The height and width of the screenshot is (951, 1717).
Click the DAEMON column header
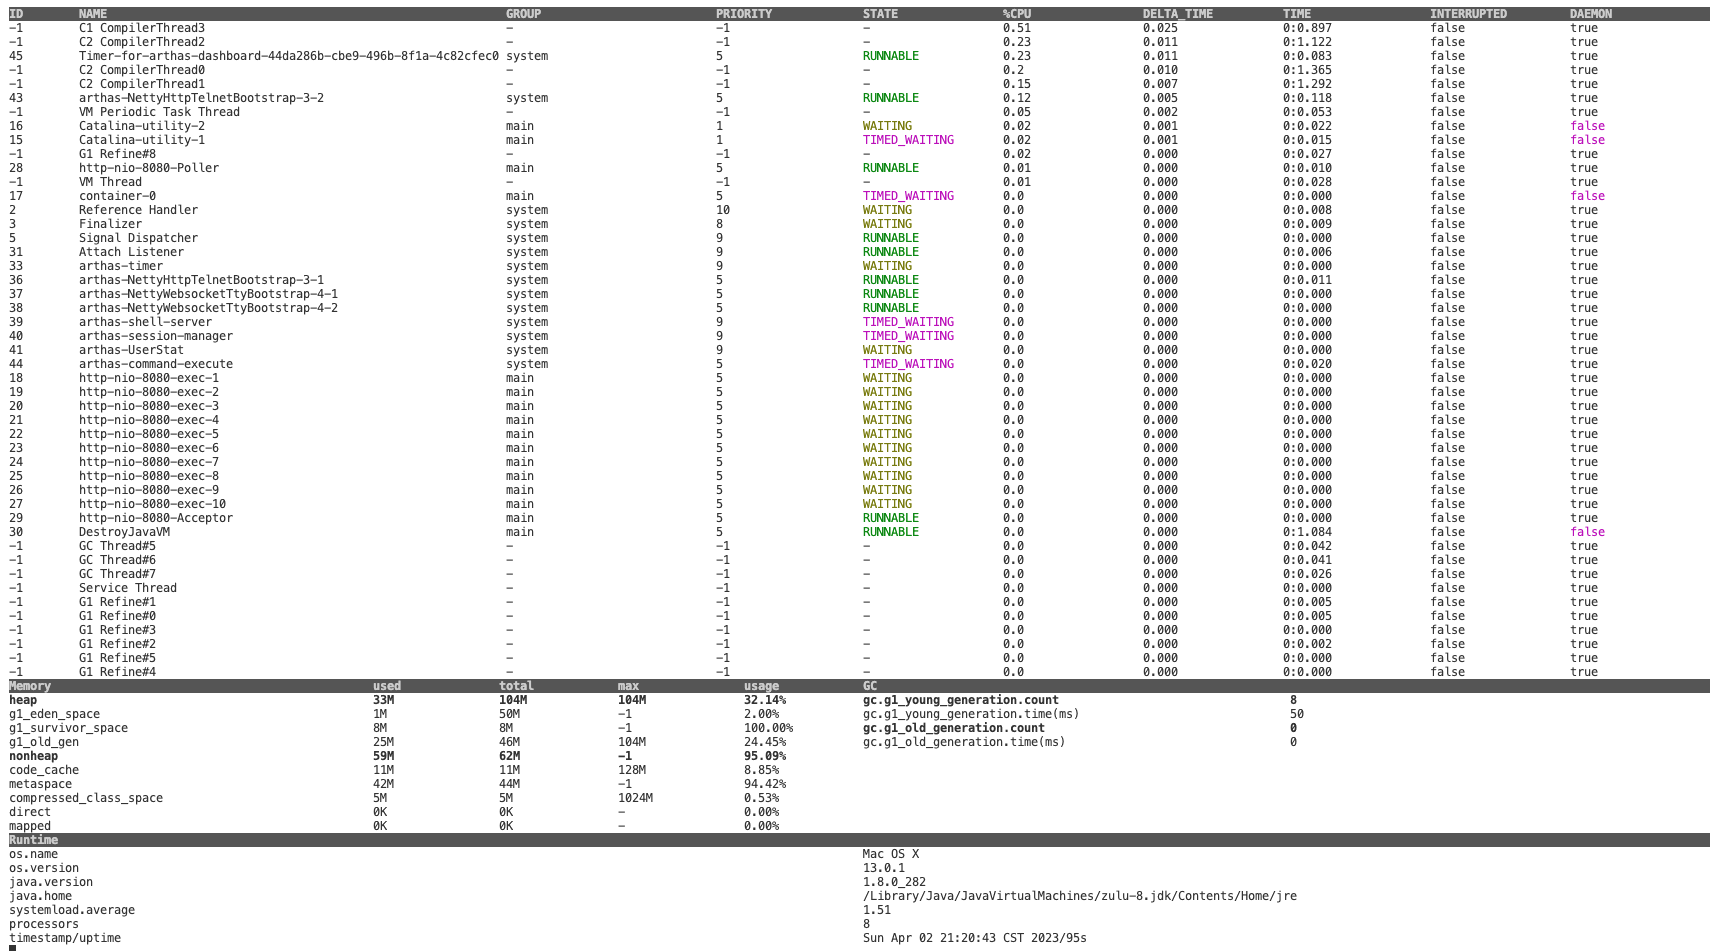[x=1590, y=14]
